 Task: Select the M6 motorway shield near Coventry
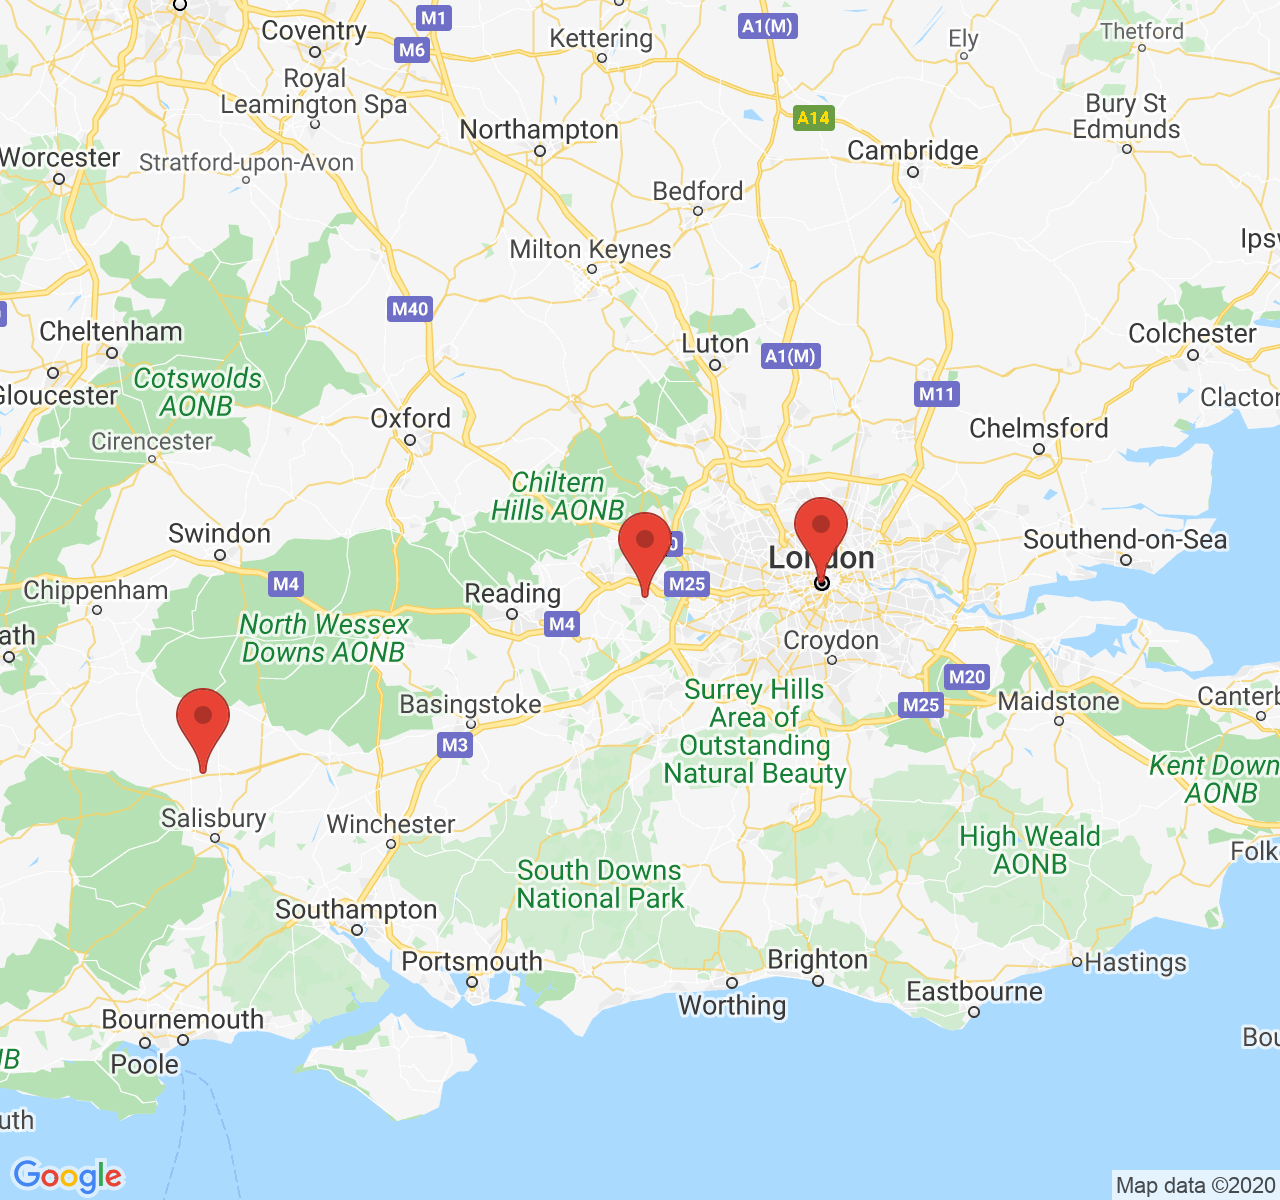(412, 50)
